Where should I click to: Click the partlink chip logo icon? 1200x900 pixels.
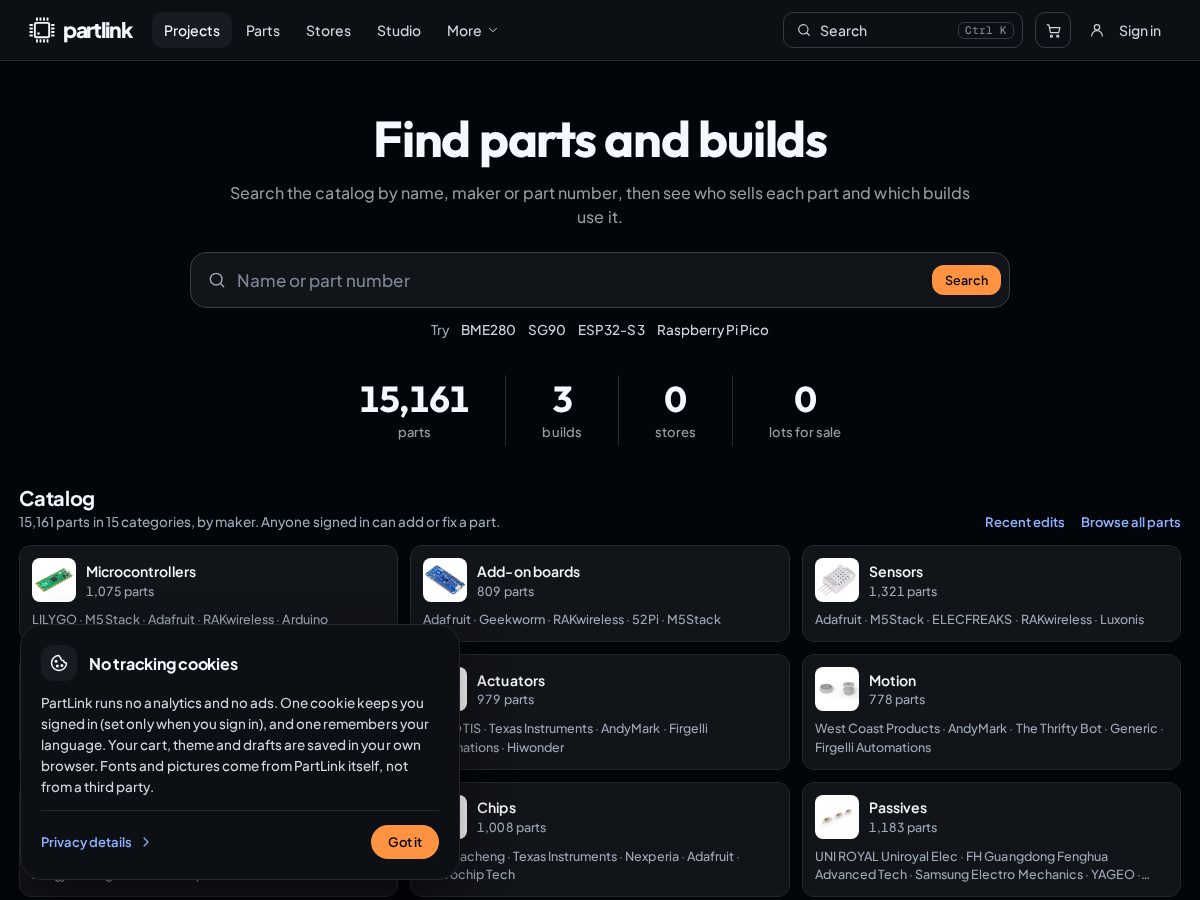(42, 30)
